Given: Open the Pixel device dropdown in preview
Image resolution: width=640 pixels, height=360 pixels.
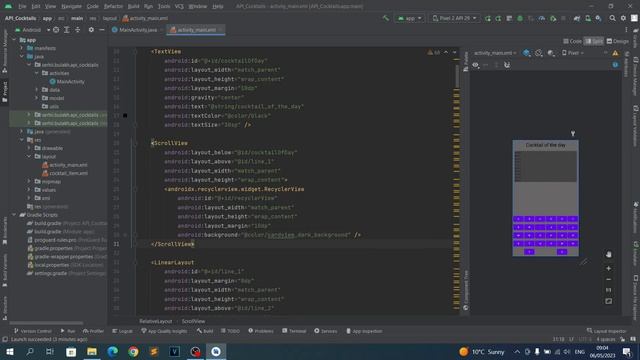Looking at the screenshot, I should pyautogui.click(x=573, y=53).
